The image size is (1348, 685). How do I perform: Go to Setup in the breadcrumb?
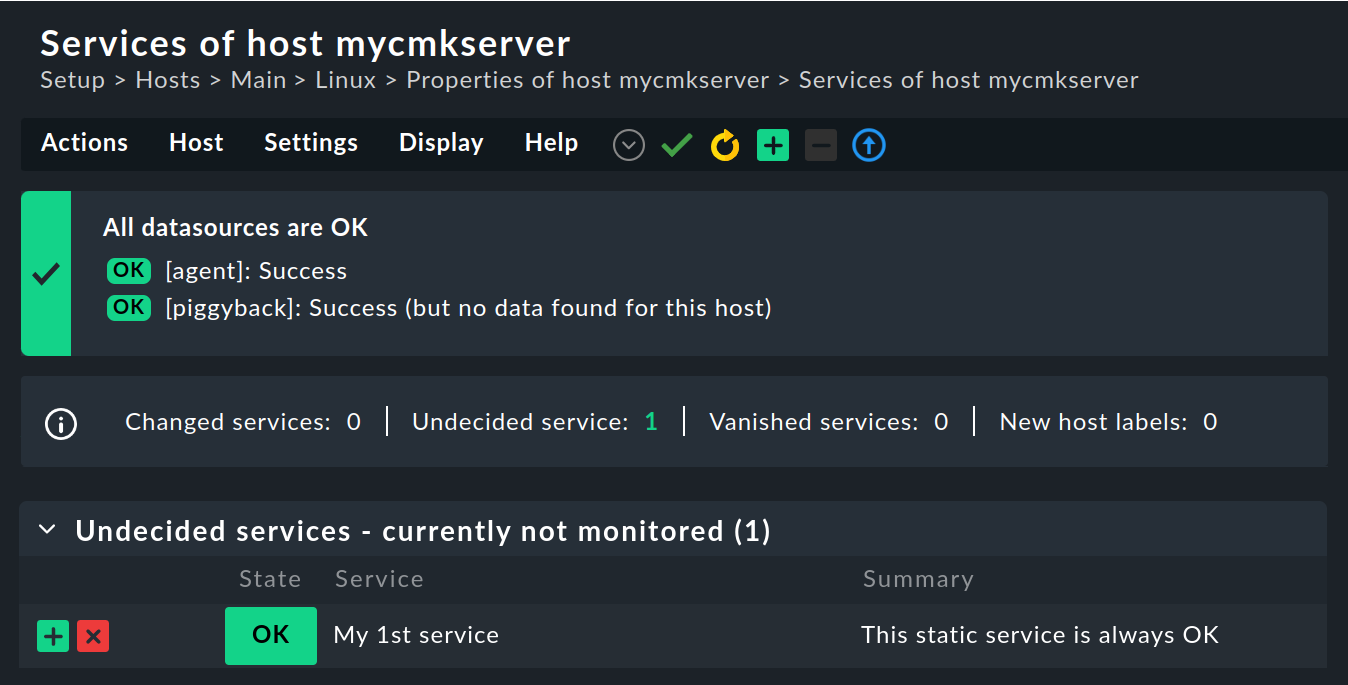click(x=72, y=80)
